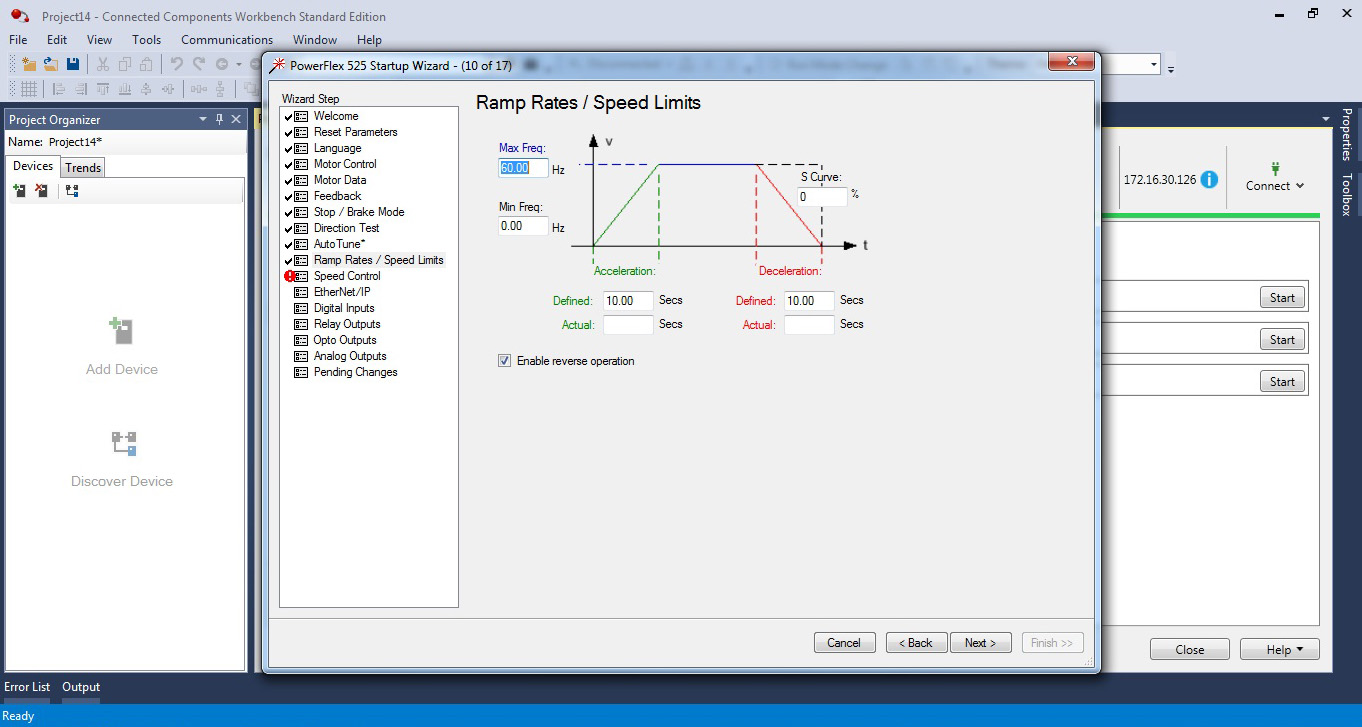Click the delete device icon with red X
The image size is (1362, 727).
(41, 190)
